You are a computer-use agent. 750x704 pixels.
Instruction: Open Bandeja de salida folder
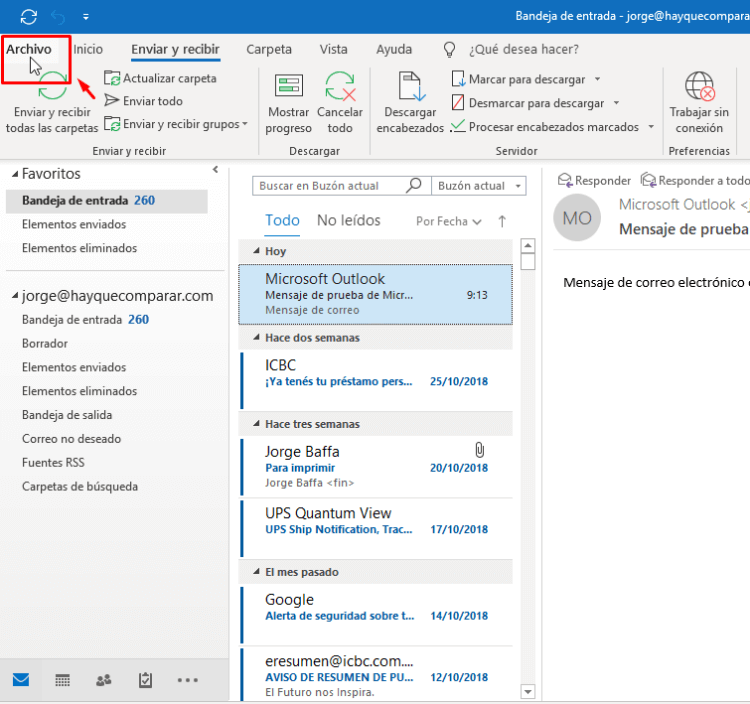pyautogui.click(x=67, y=415)
